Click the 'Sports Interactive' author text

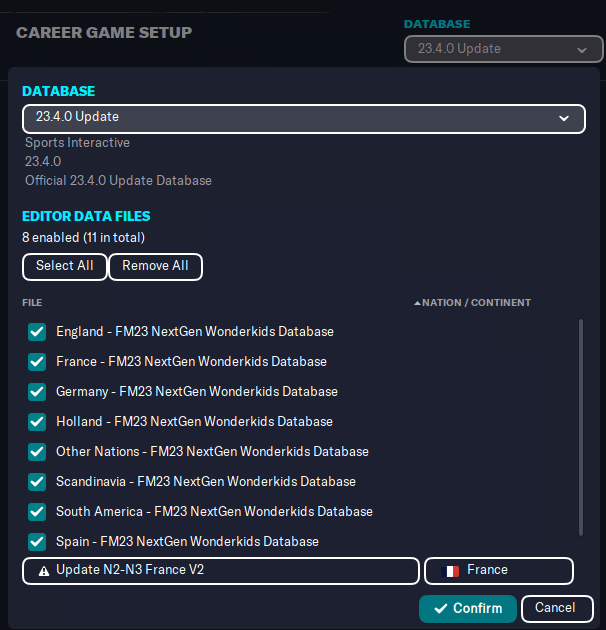[77, 143]
